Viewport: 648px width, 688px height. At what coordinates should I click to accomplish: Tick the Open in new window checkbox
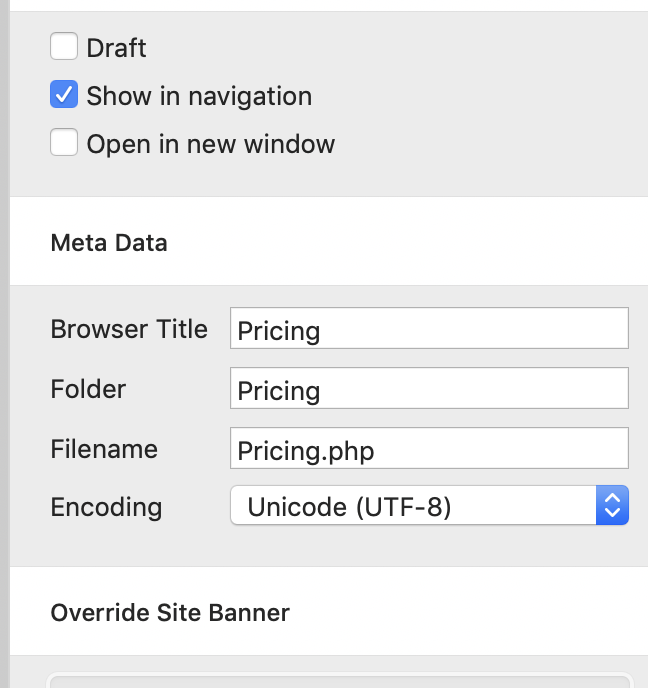tap(64, 144)
